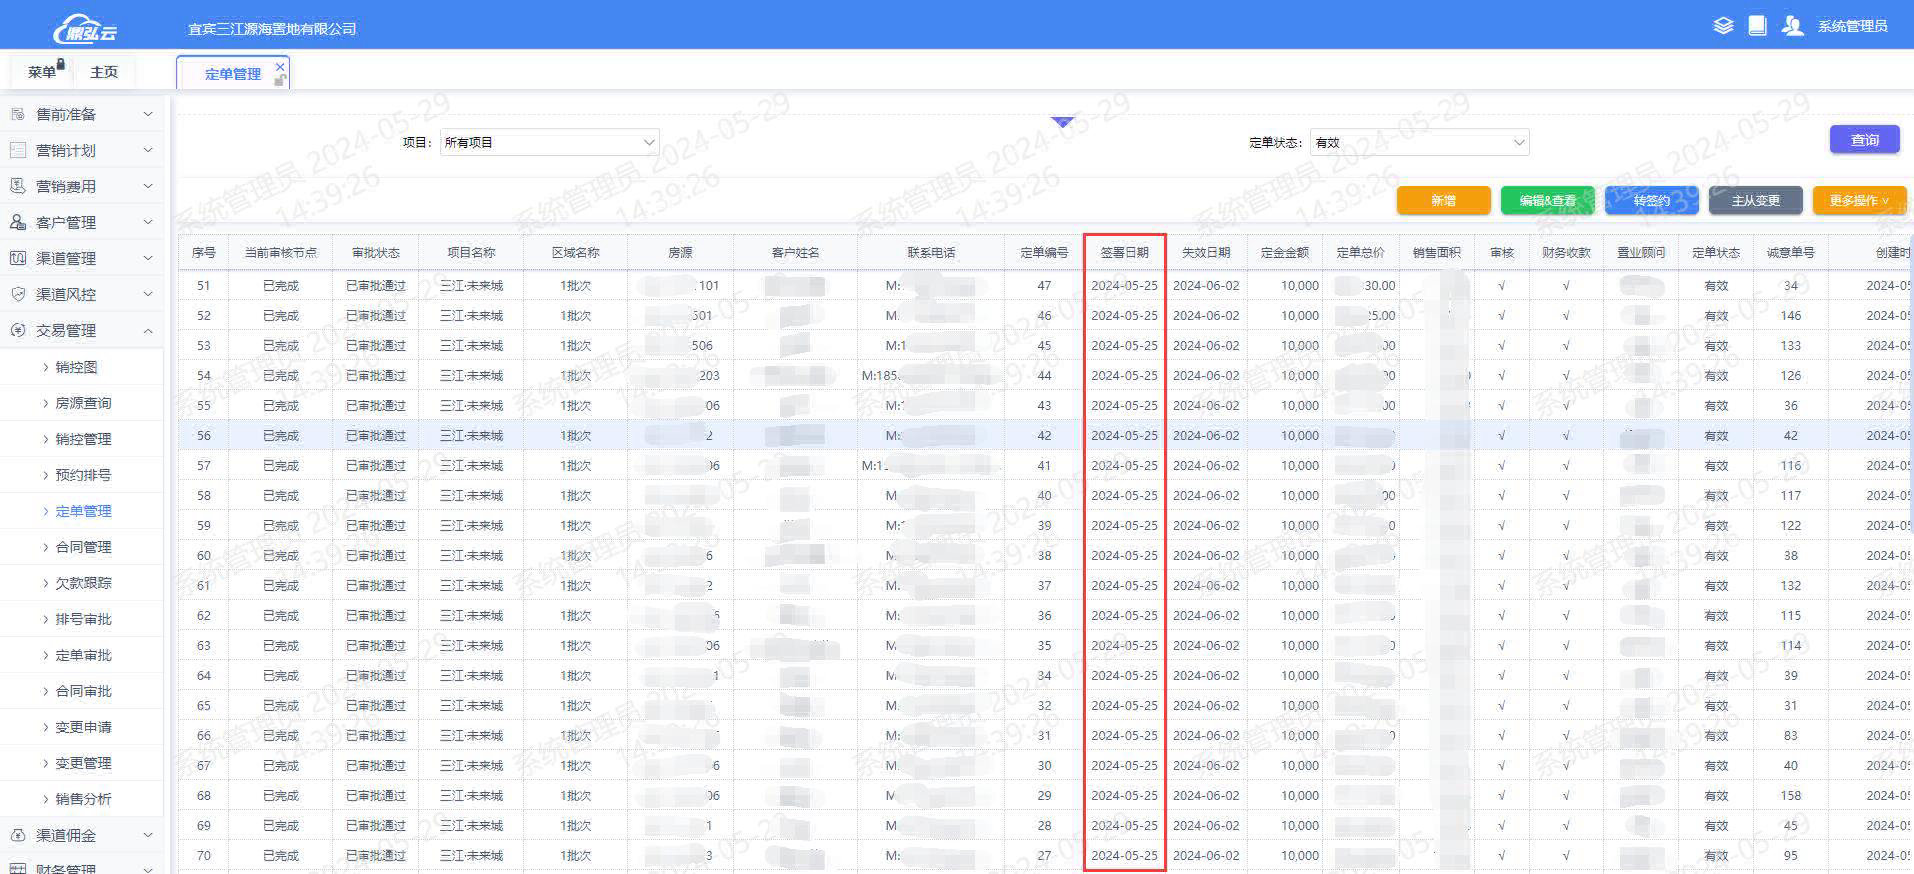
Task: Click the 系统管理员 user name
Action: coord(1852,26)
